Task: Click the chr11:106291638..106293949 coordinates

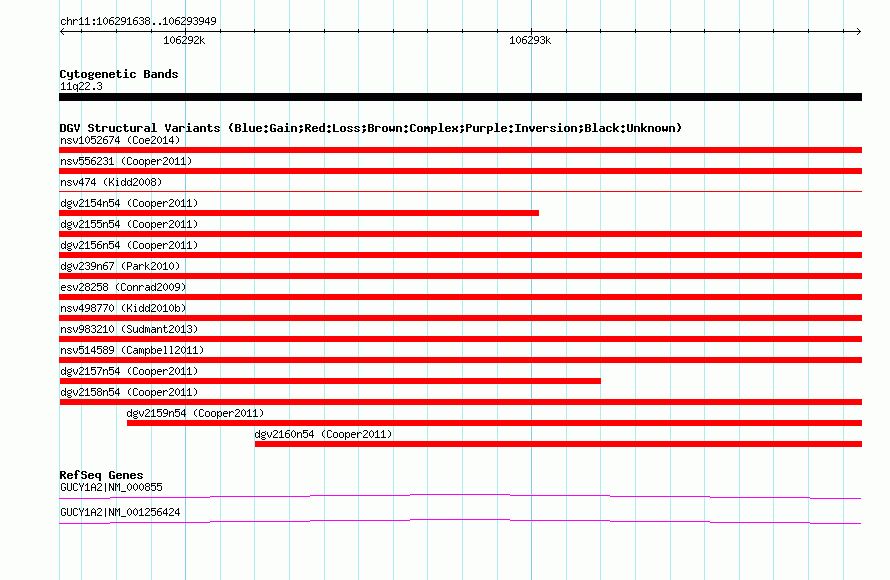Action: coord(138,21)
